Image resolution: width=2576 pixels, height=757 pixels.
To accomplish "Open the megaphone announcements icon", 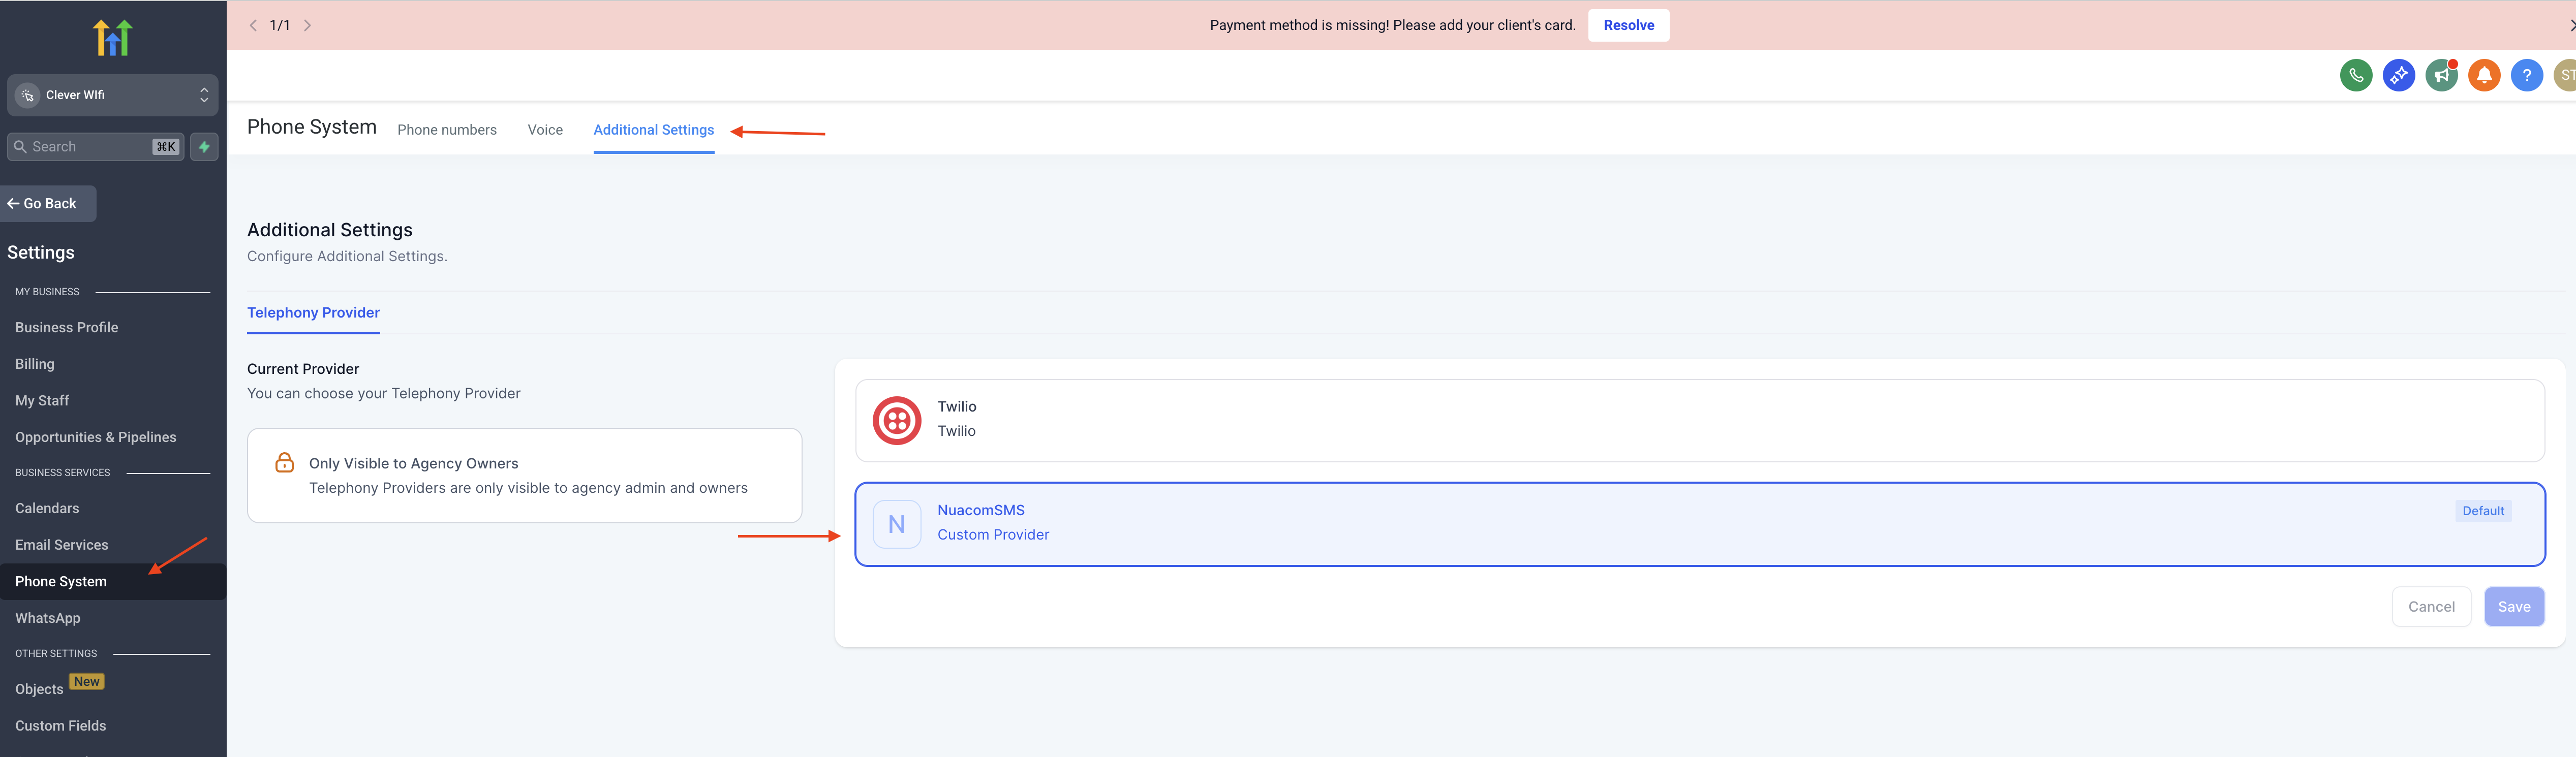I will 2441,75.
